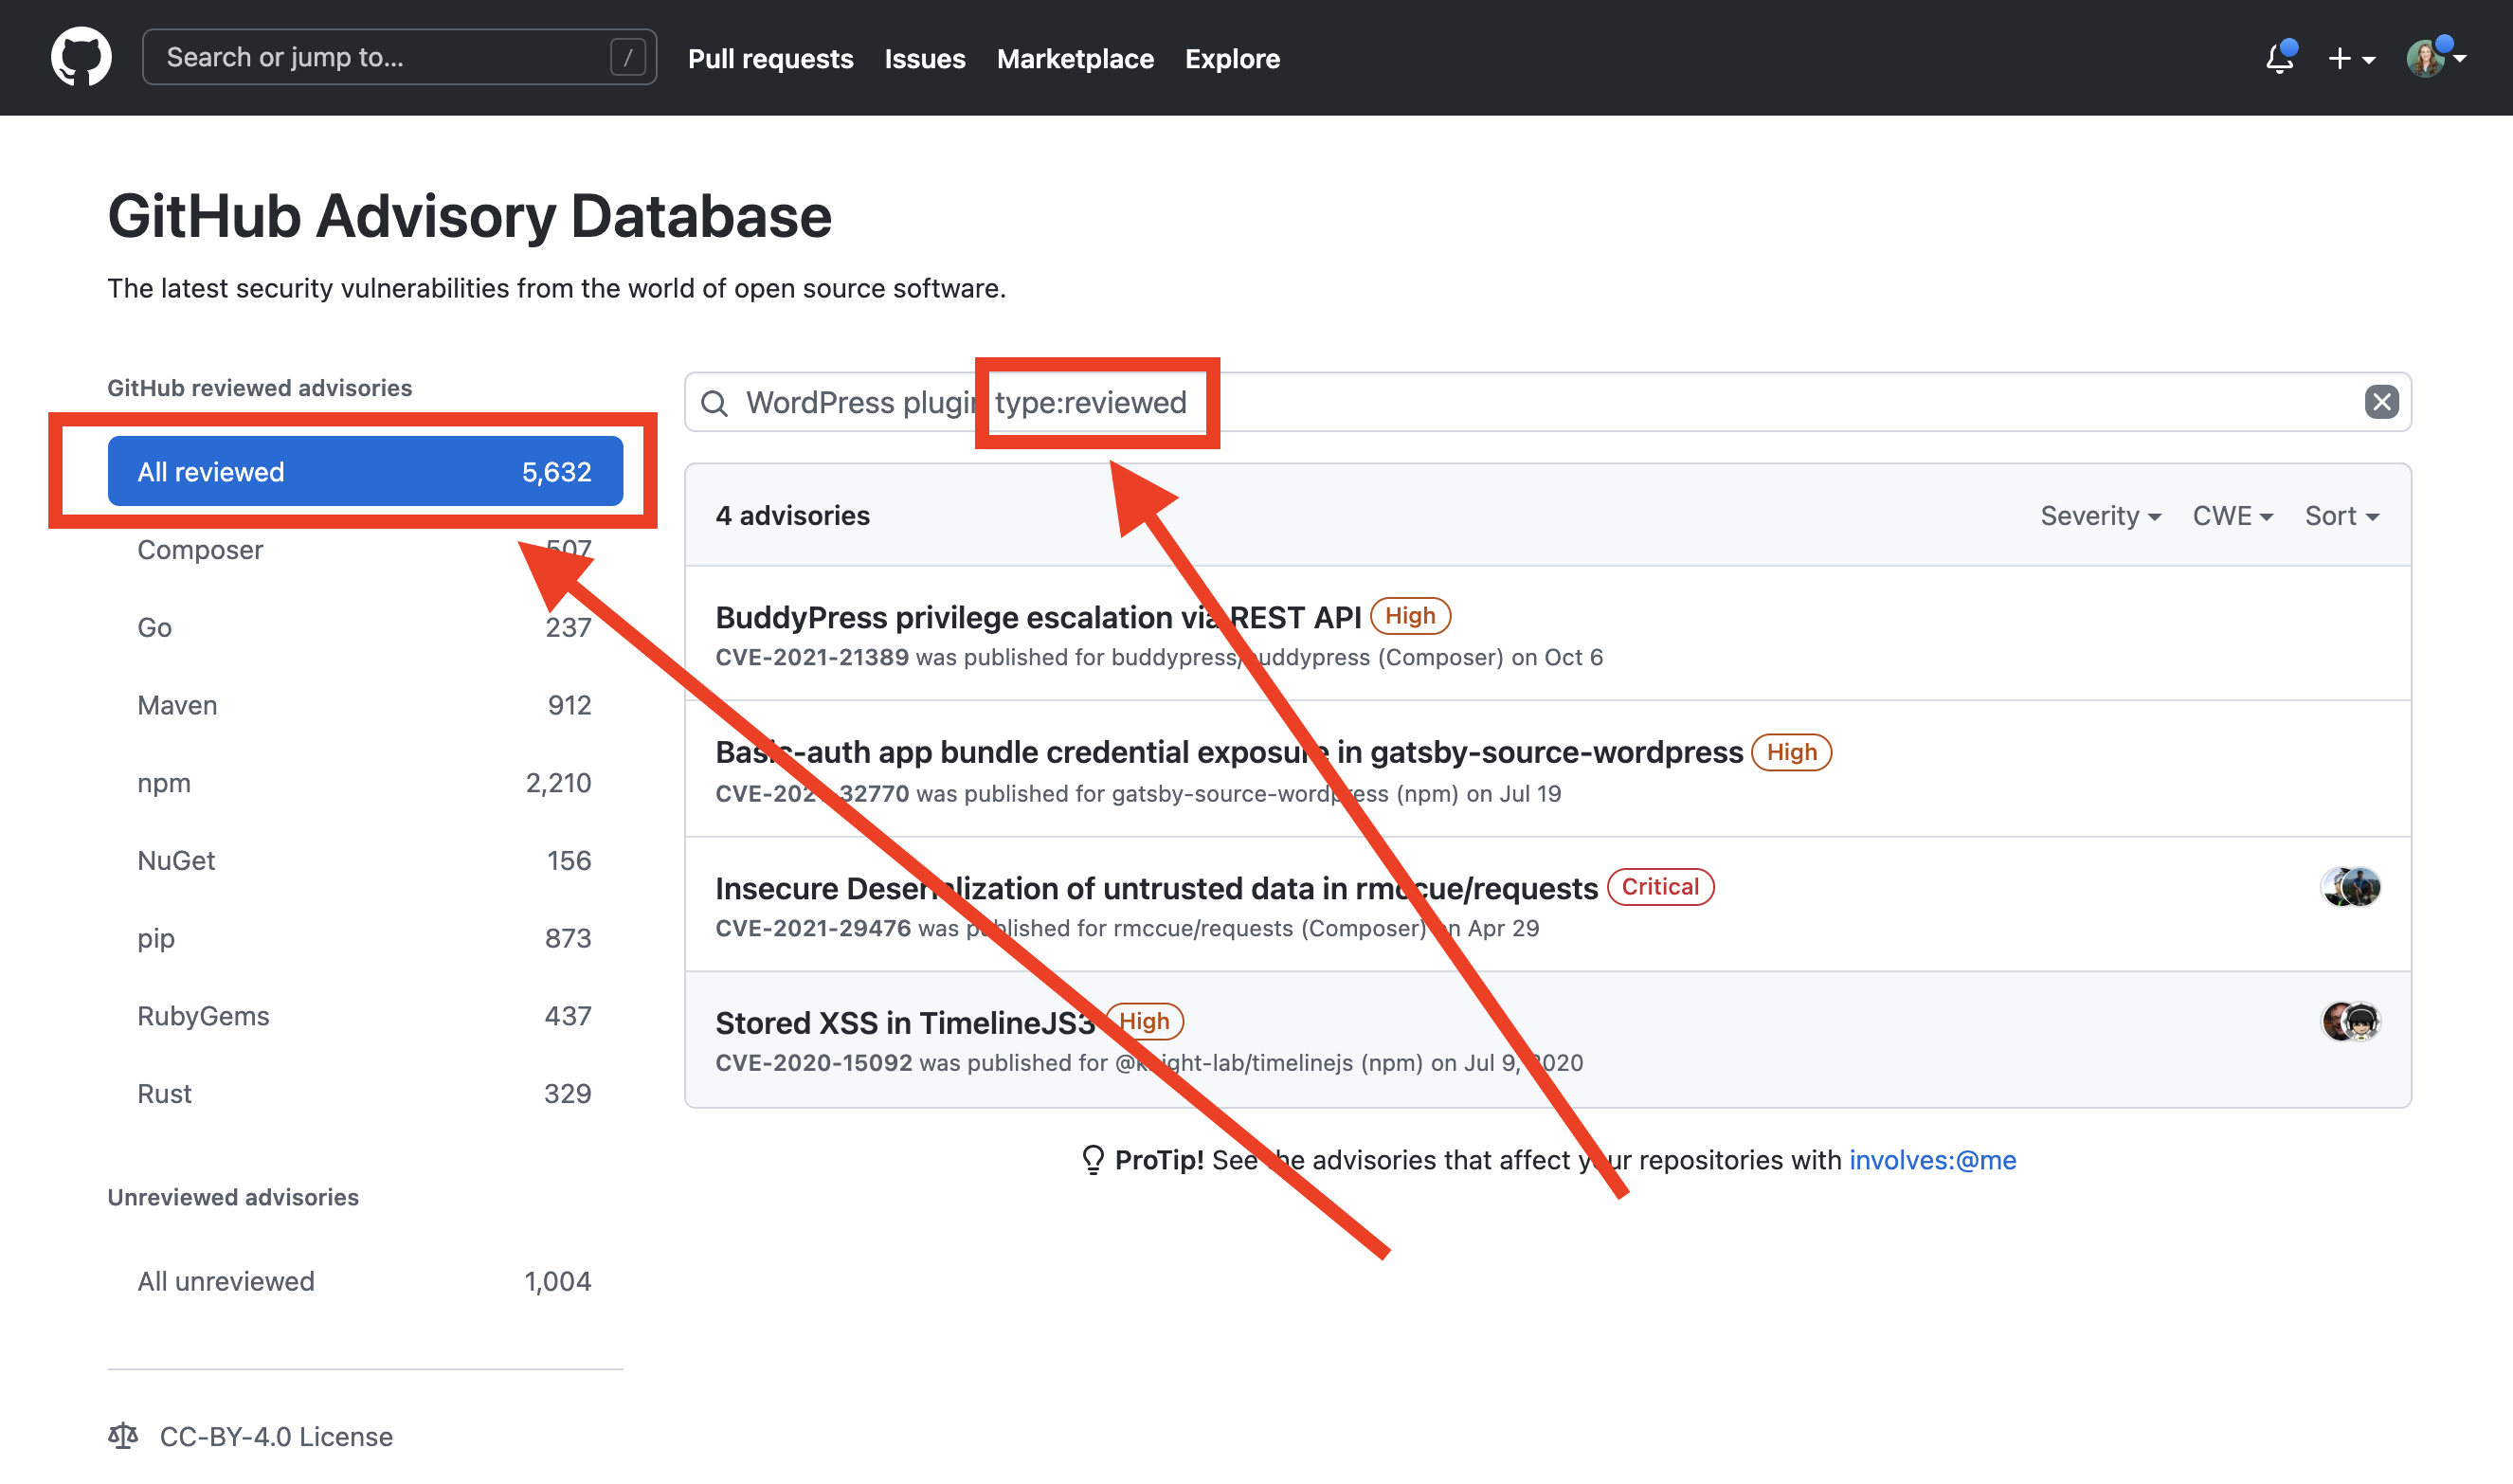Click the involves:@me link in the ProTip

[1932, 1160]
